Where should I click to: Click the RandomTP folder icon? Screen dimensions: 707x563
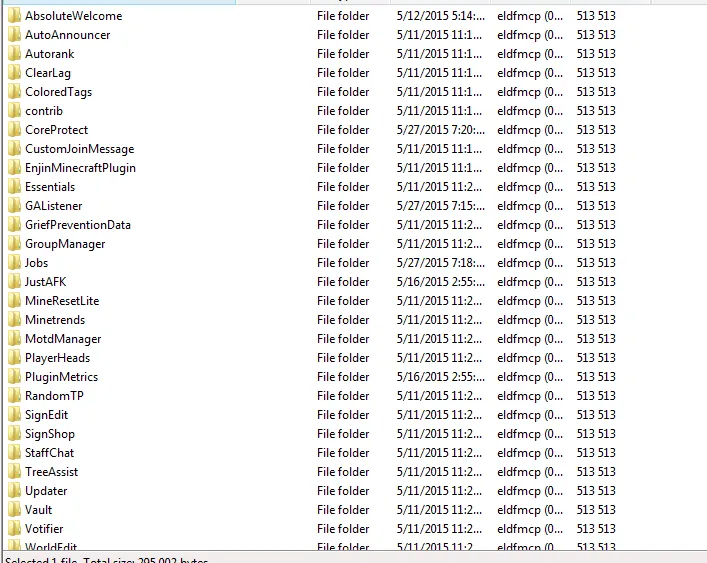tap(14, 395)
